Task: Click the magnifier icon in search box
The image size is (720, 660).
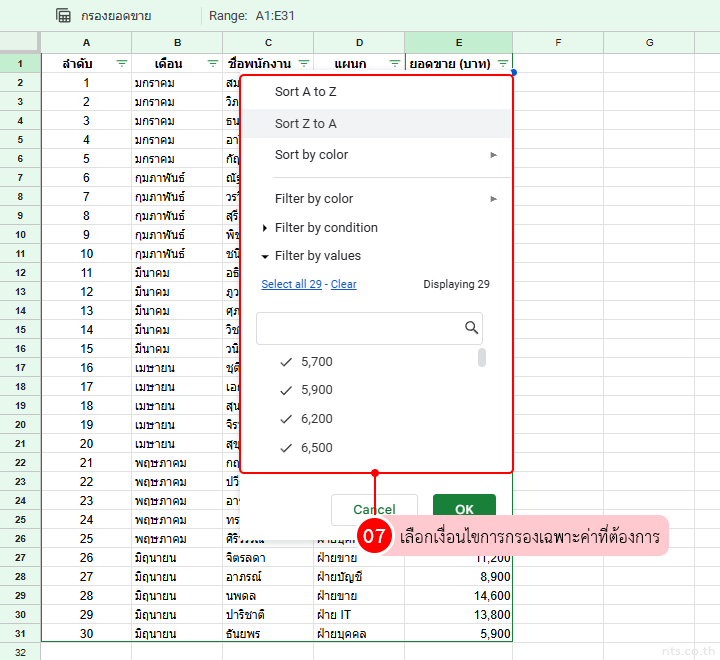Action: point(472,328)
